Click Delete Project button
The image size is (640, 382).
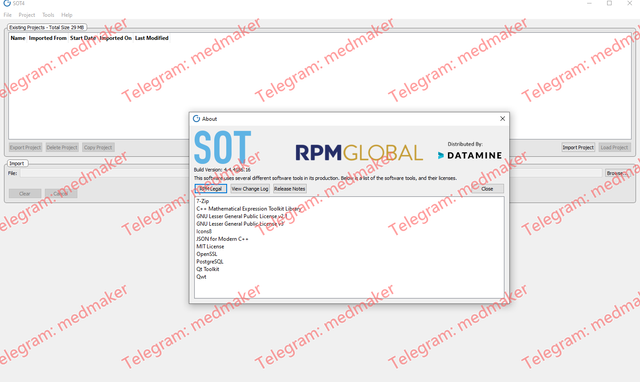click(62, 147)
